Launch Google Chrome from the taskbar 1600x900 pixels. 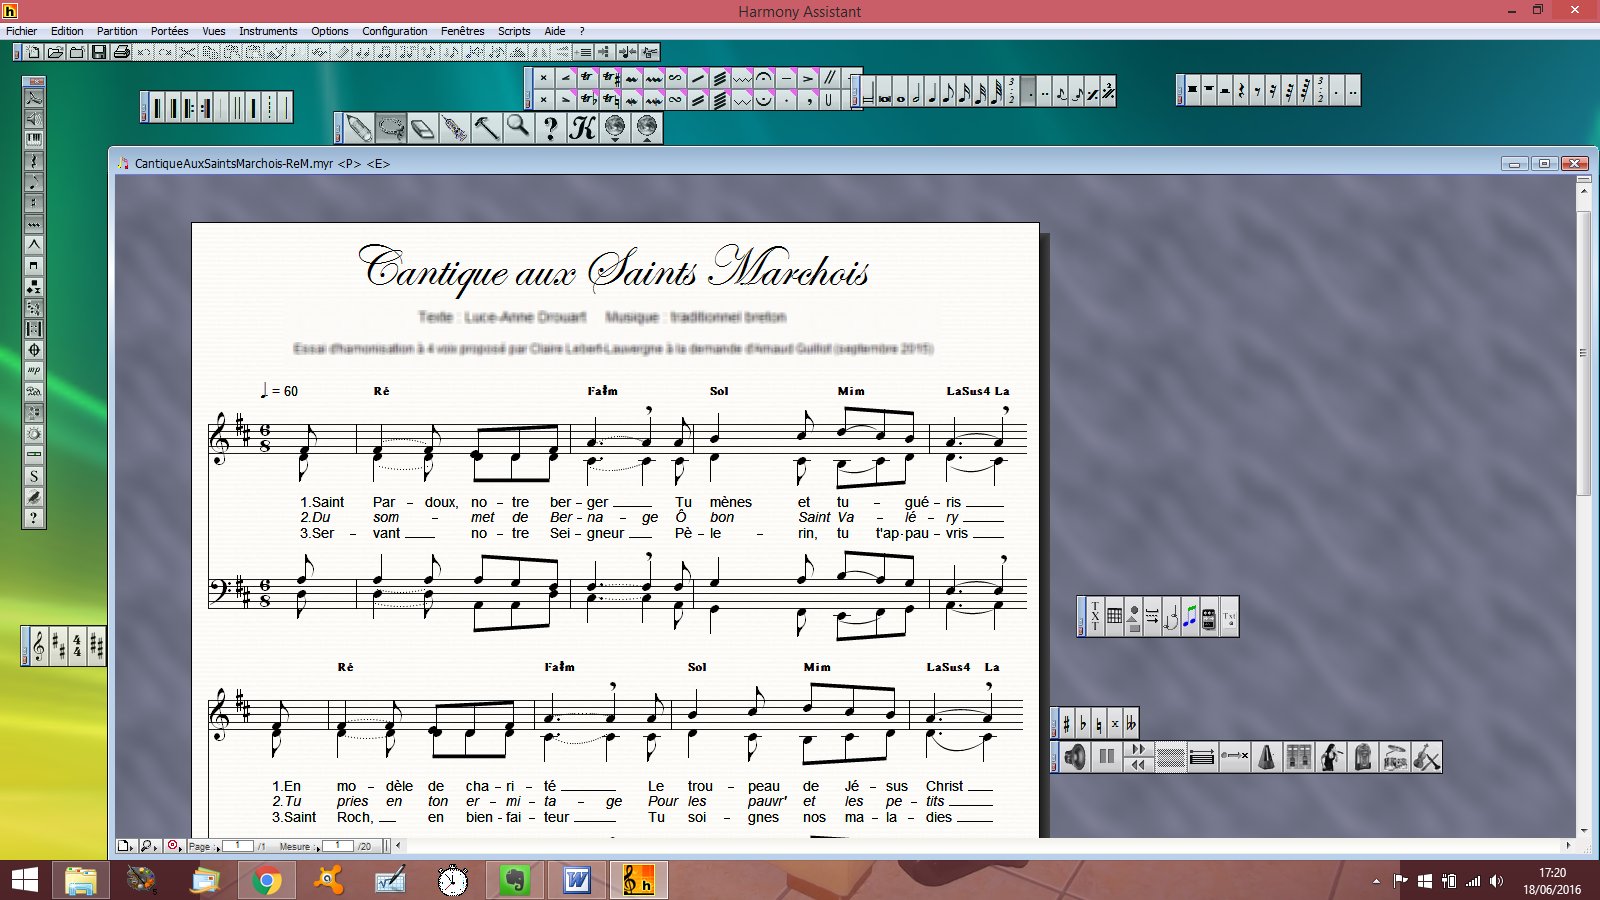point(266,882)
